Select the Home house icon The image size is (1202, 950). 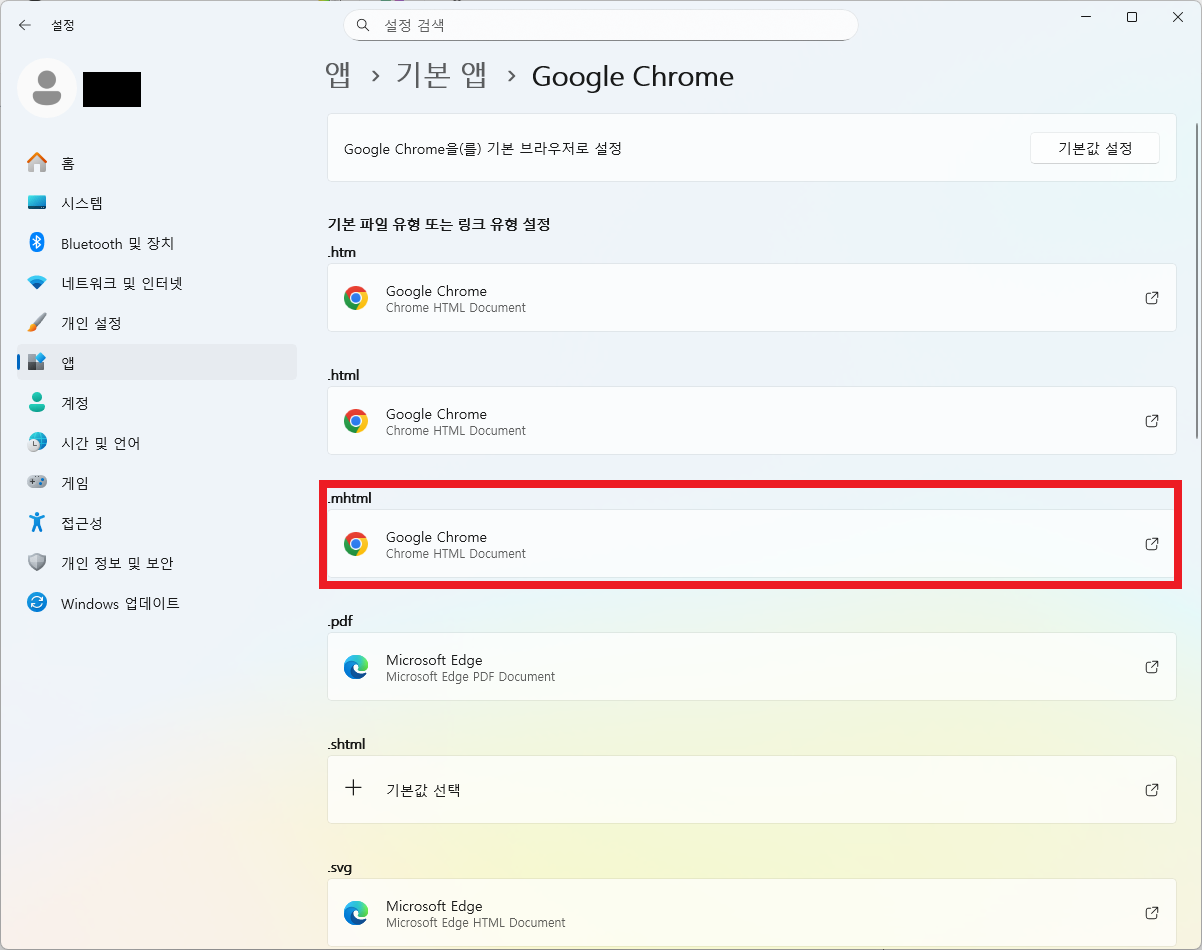[x=37, y=163]
